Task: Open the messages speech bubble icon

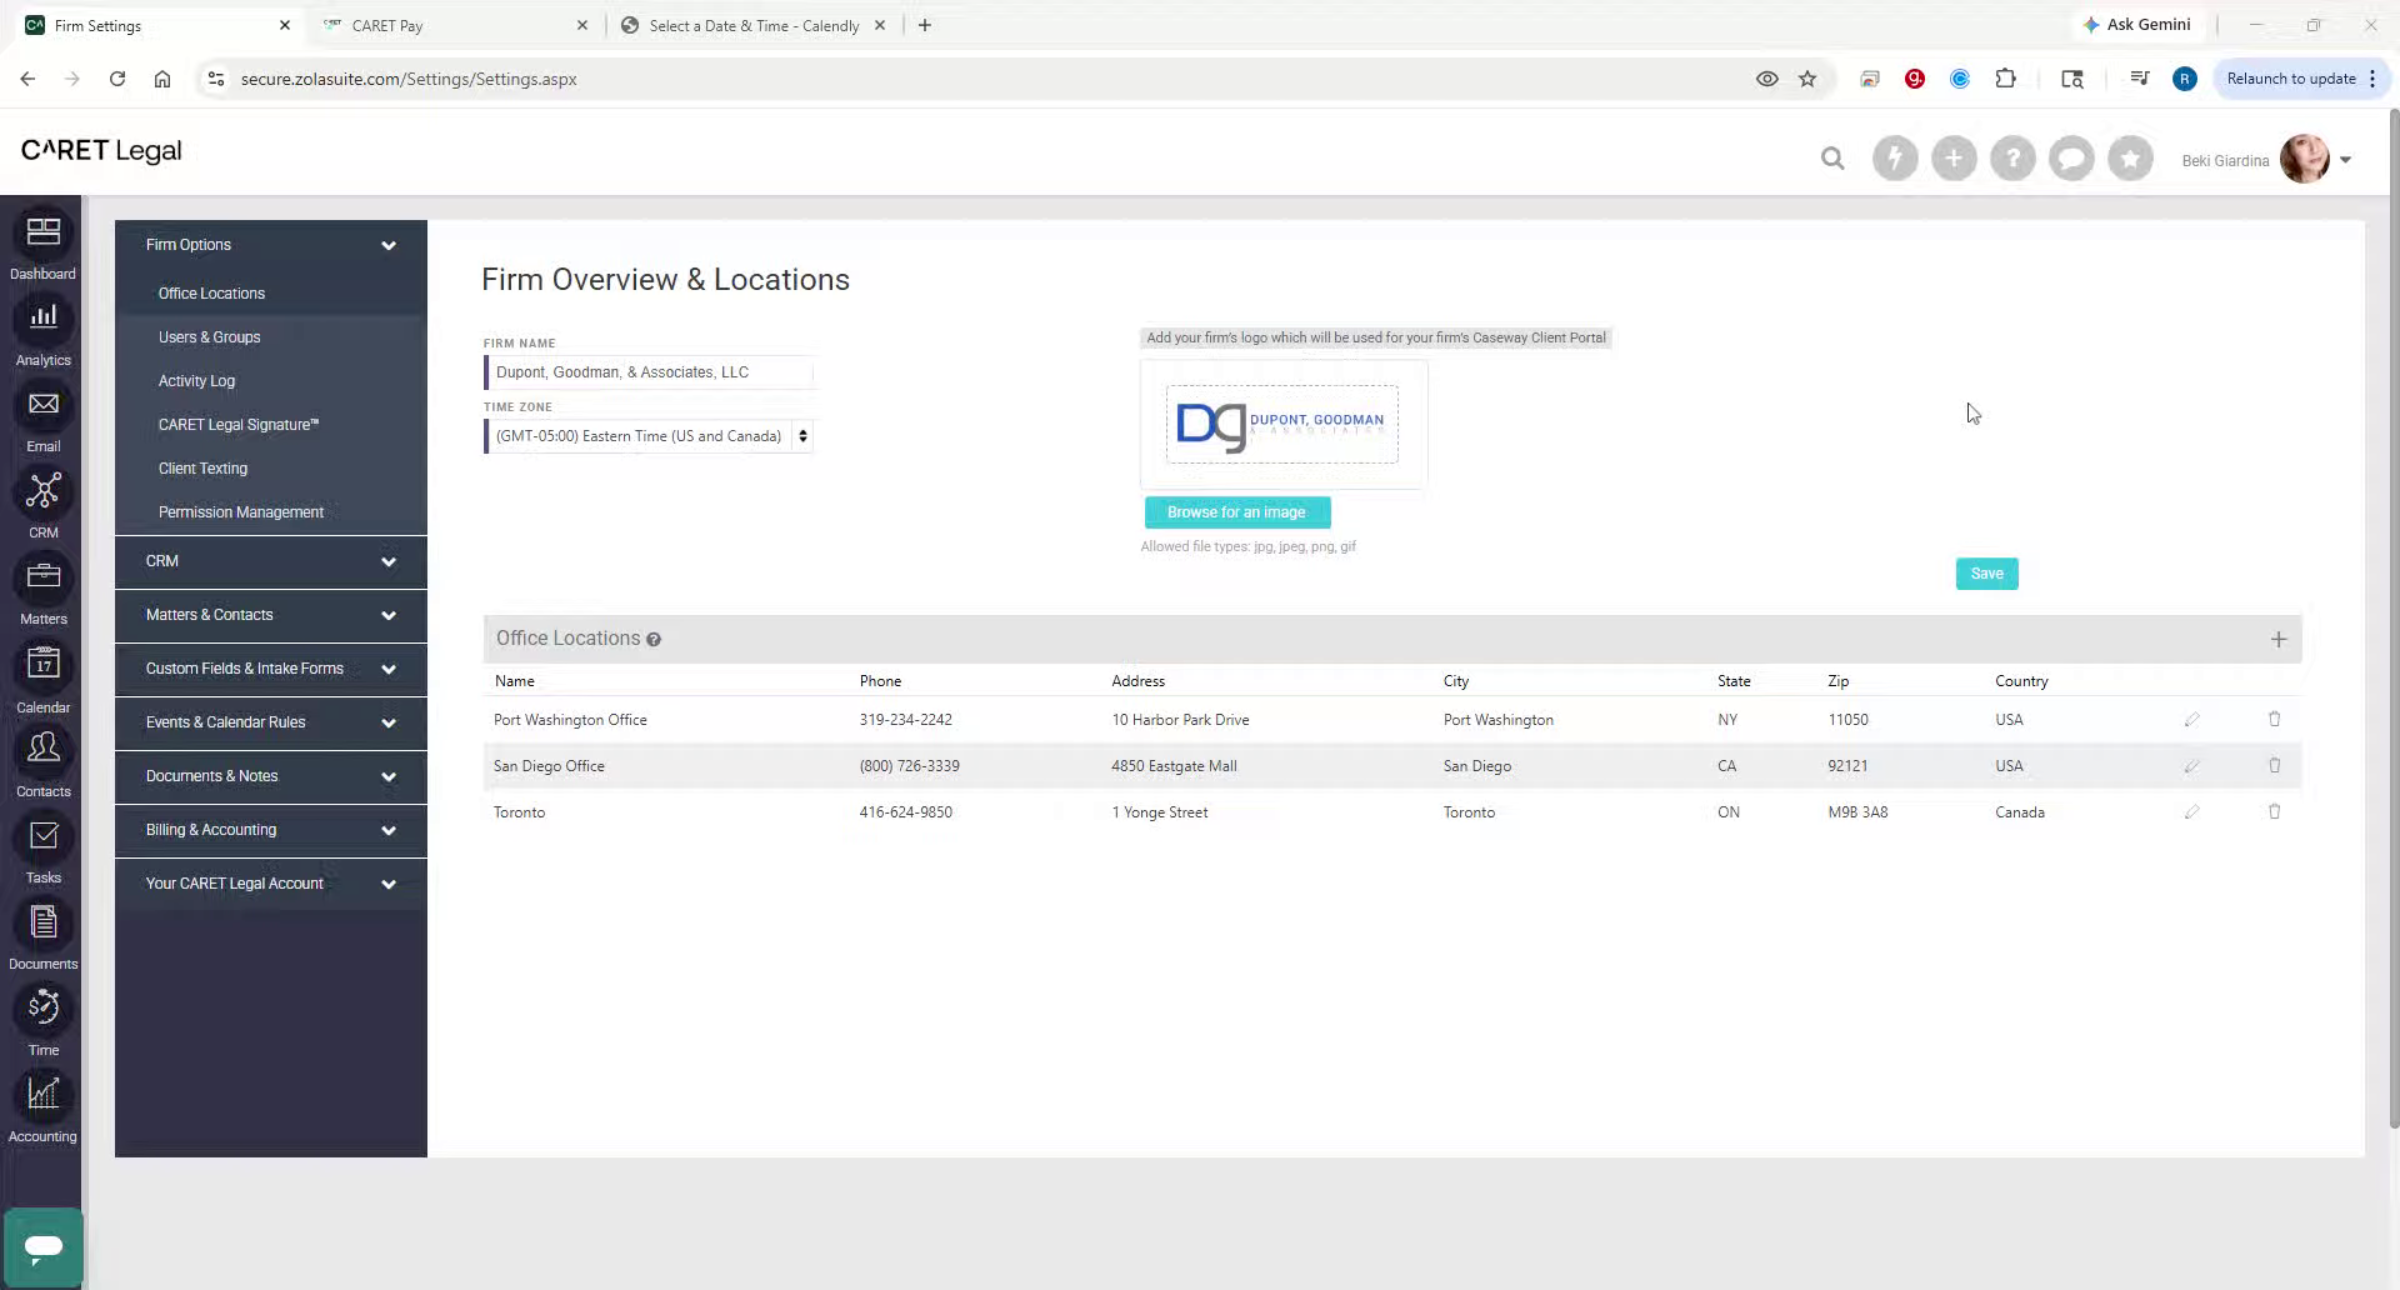Action: pyautogui.click(x=2071, y=158)
